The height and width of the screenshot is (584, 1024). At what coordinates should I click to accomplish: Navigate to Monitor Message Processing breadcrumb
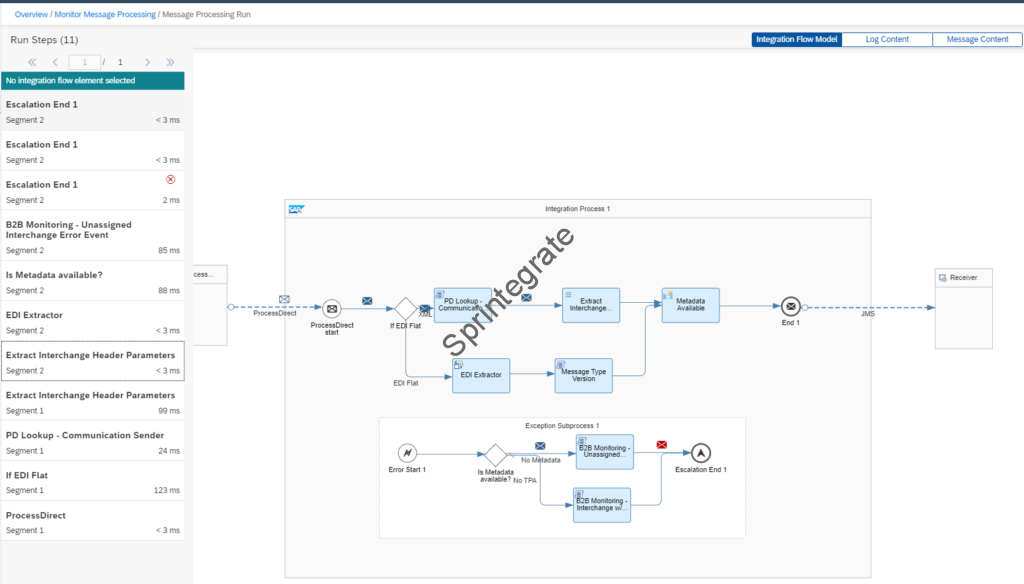pyautogui.click(x=106, y=14)
